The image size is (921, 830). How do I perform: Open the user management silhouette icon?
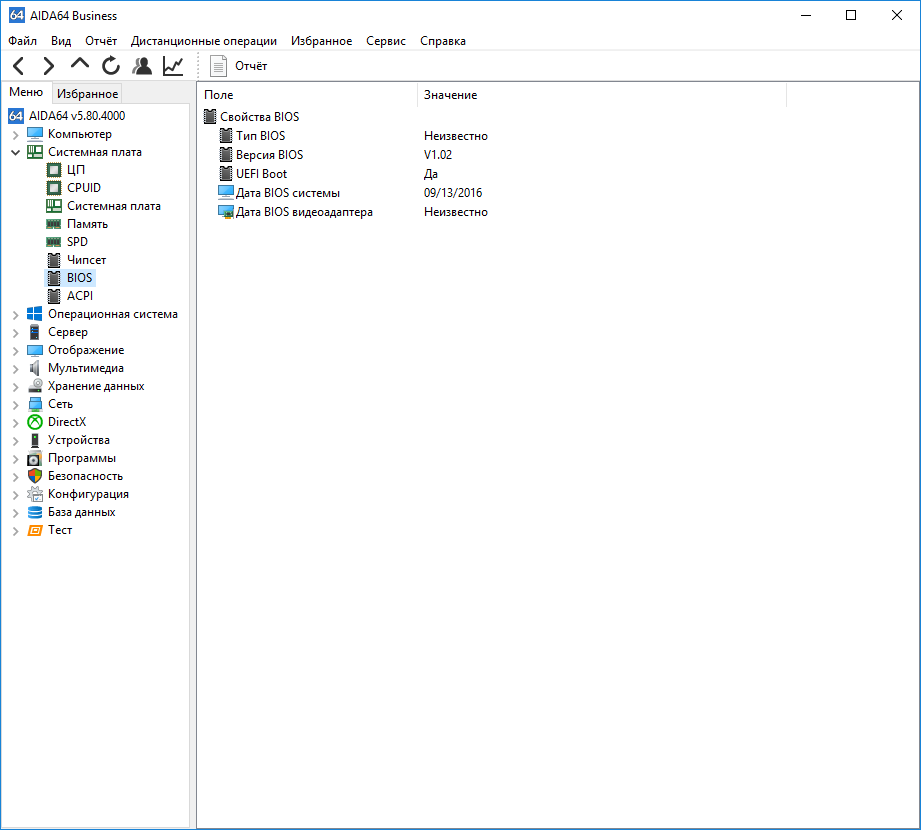pyautogui.click(x=142, y=66)
